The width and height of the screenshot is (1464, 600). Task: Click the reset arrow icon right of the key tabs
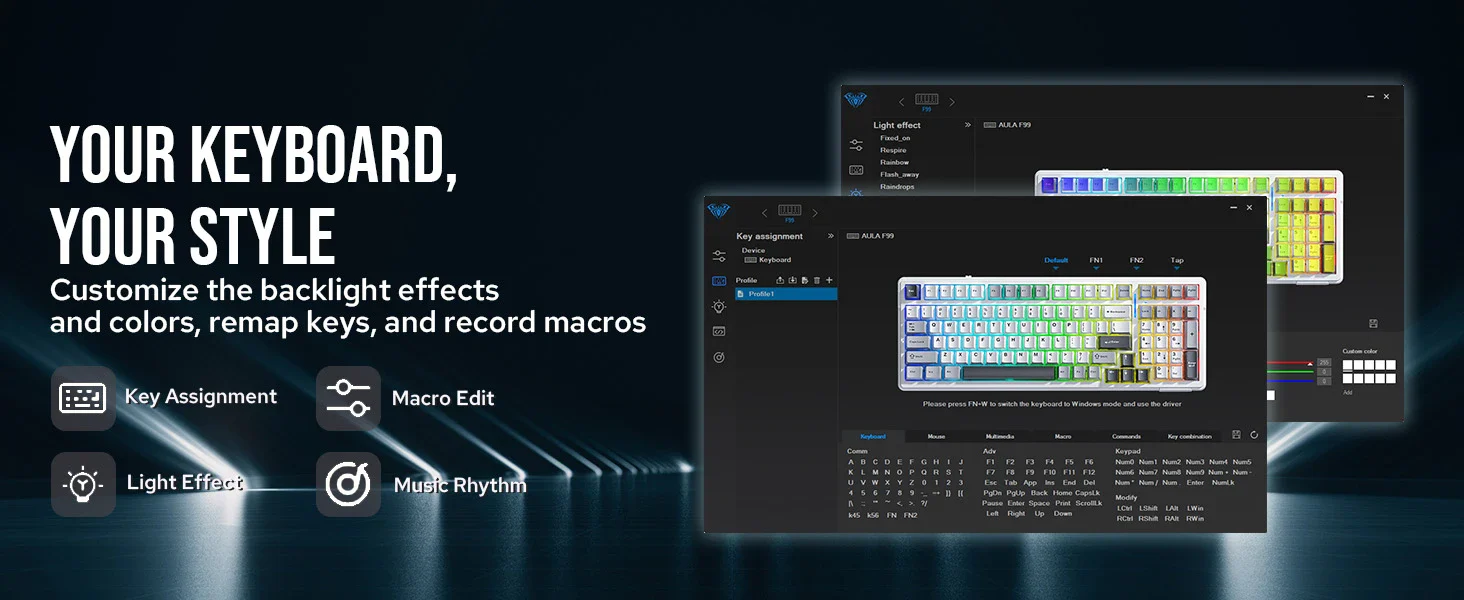coord(1254,435)
